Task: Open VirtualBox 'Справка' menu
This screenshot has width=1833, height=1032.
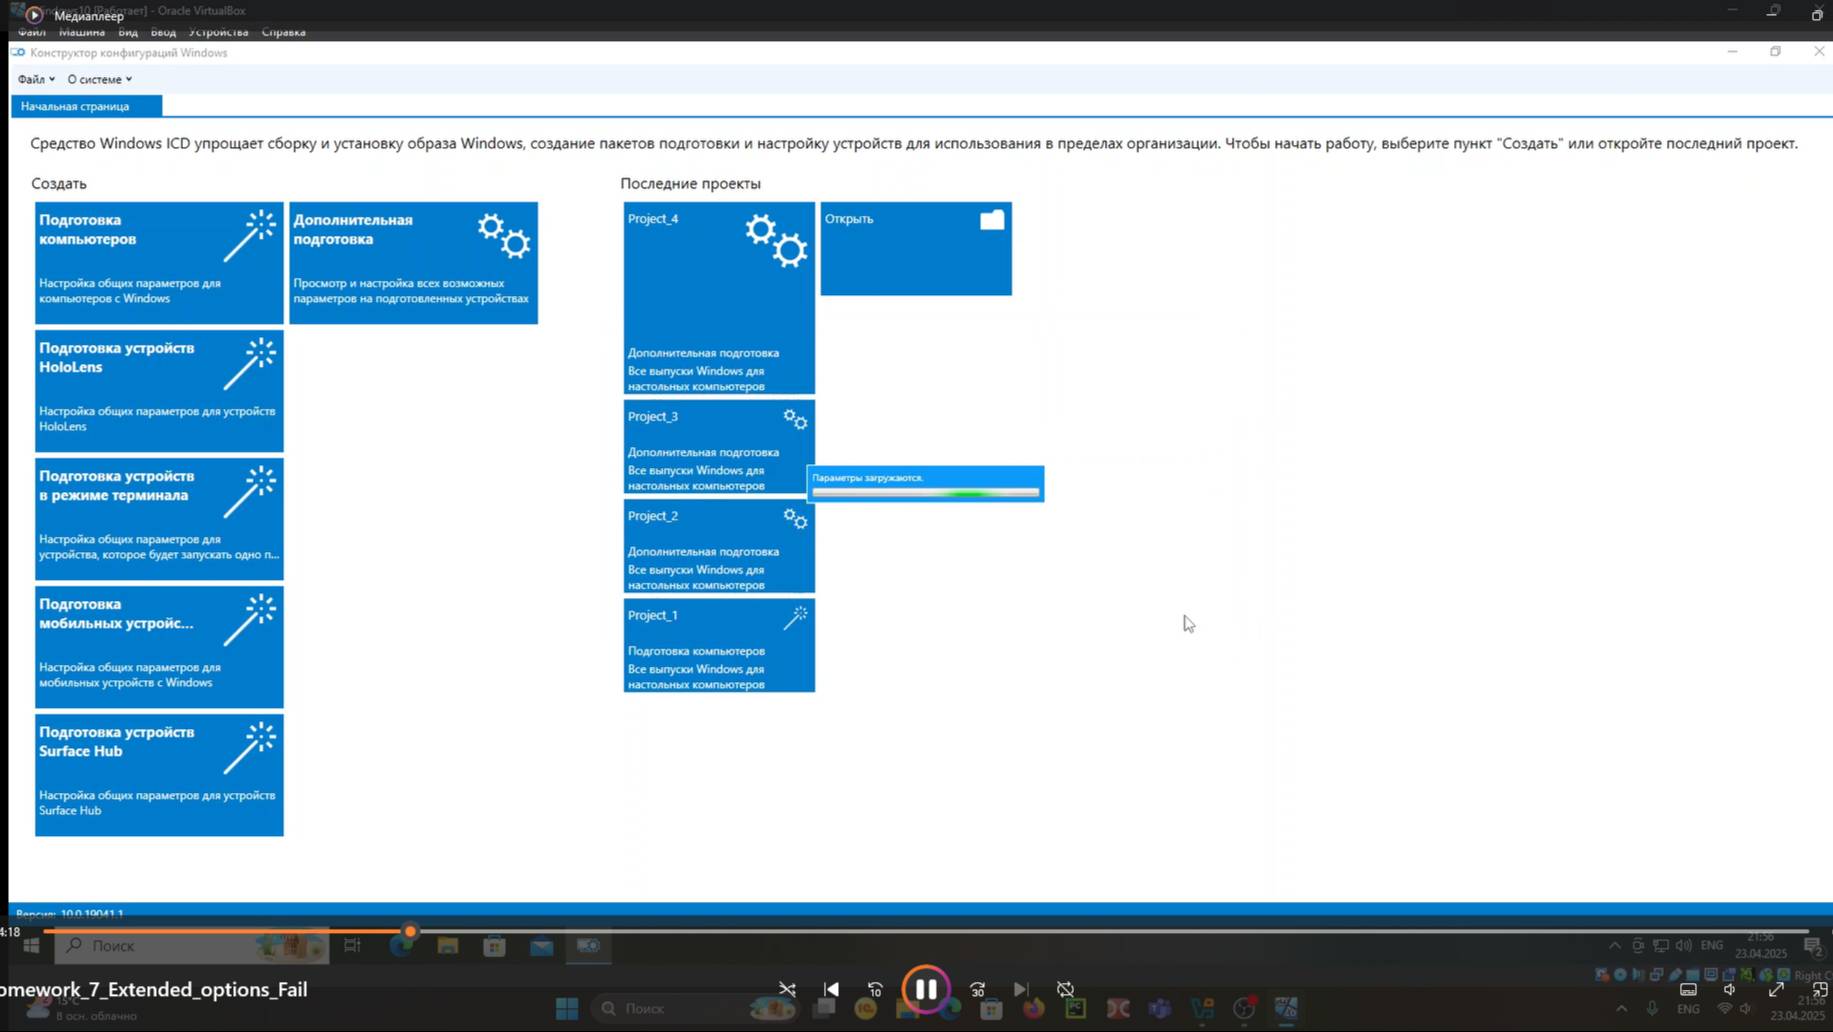Action: pyautogui.click(x=284, y=32)
